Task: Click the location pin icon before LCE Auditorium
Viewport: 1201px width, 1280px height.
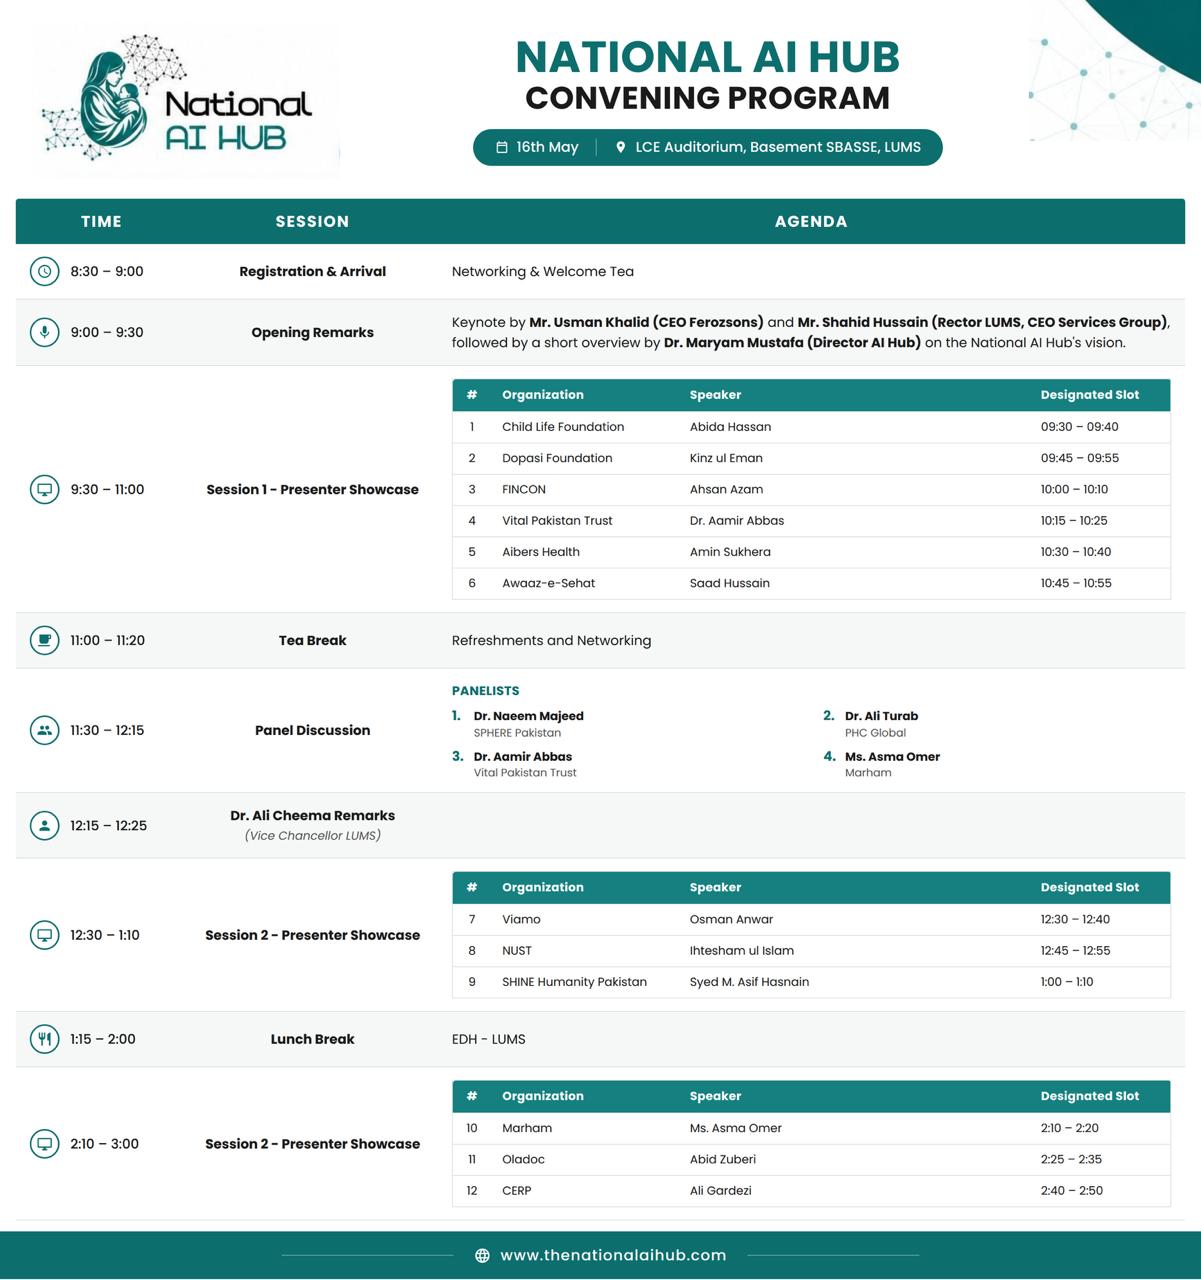Action: [x=620, y=147]
